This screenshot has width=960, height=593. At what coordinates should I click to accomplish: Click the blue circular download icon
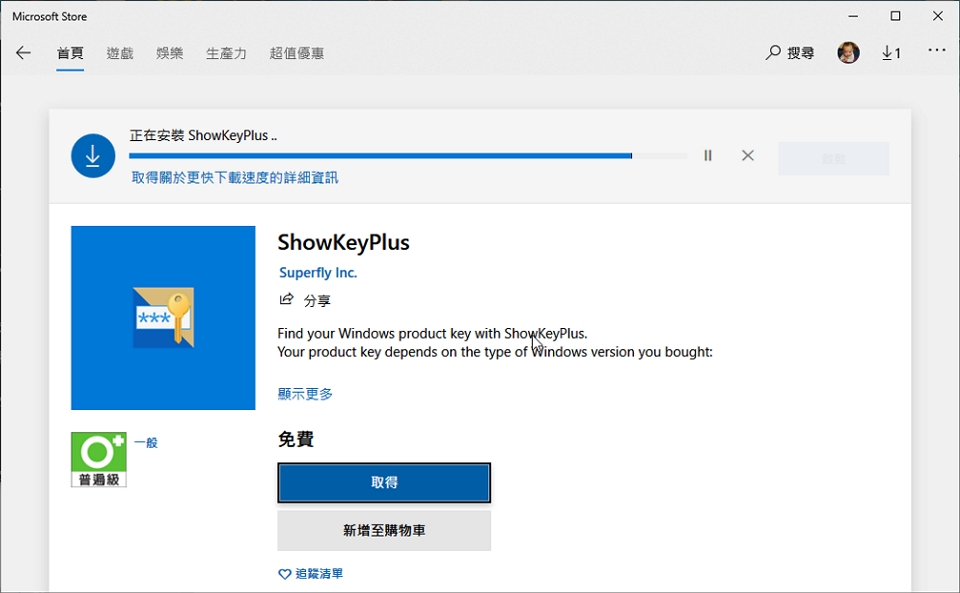pyautogui.click(x=92, y=155)
